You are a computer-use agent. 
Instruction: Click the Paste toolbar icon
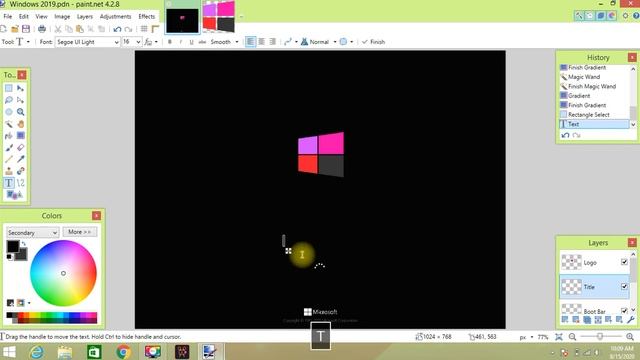point(80,29)
